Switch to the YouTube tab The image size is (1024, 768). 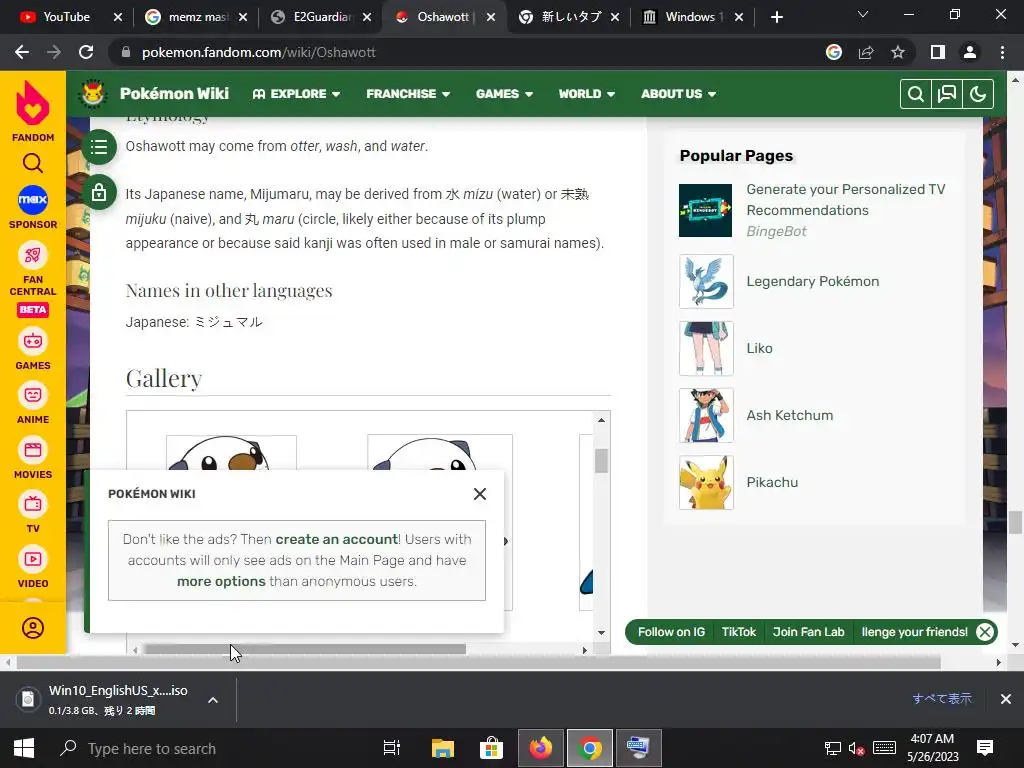(66, 17)
